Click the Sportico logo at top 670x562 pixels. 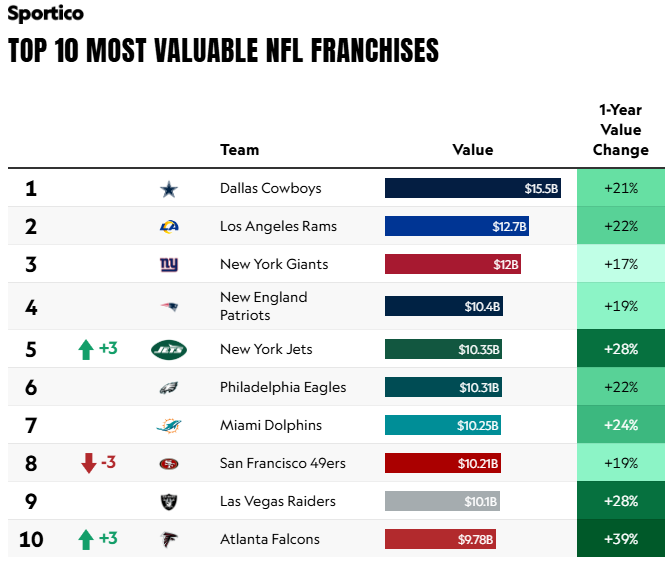(45, 13)
